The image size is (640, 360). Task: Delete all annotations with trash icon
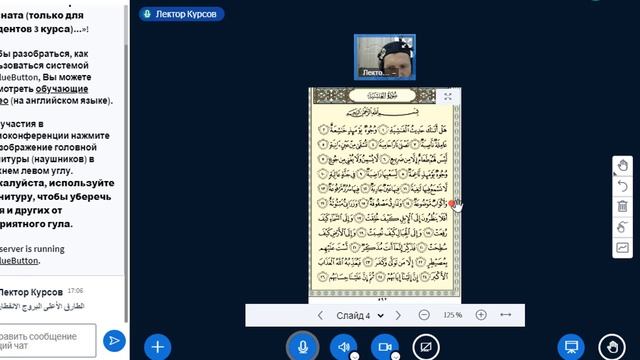[622, 207]
